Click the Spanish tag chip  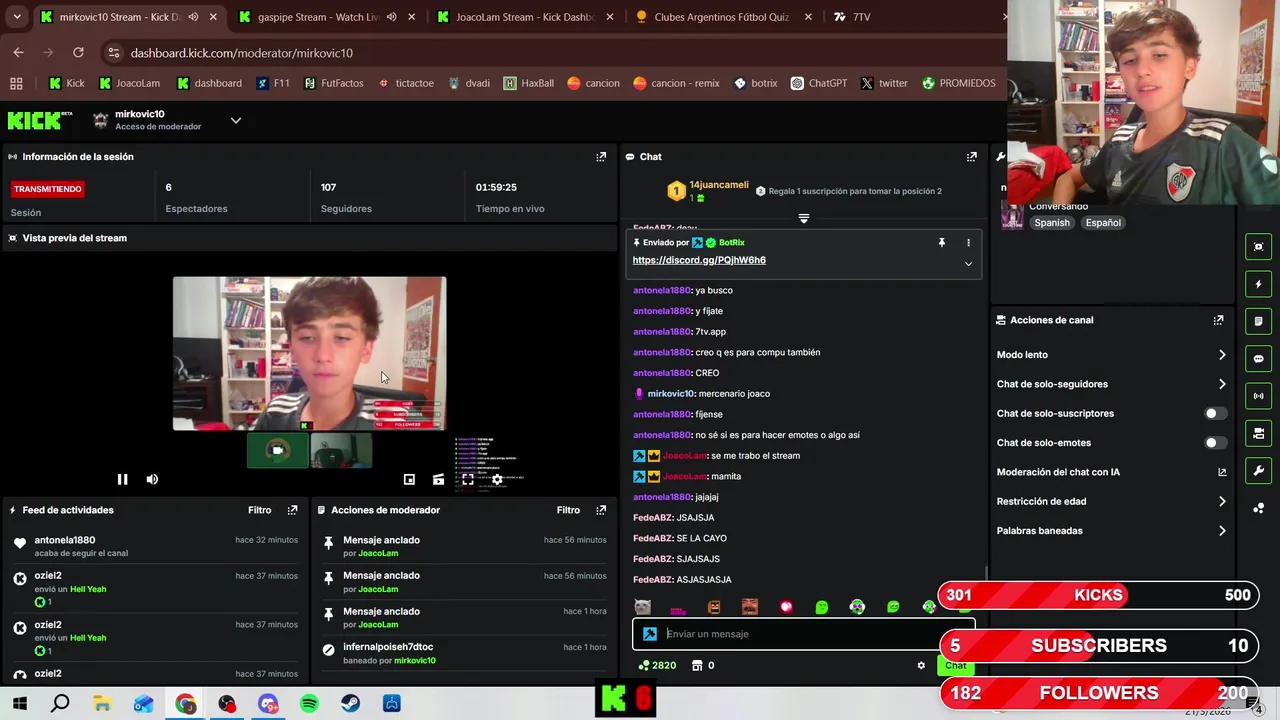click(x=1052, y=223)
